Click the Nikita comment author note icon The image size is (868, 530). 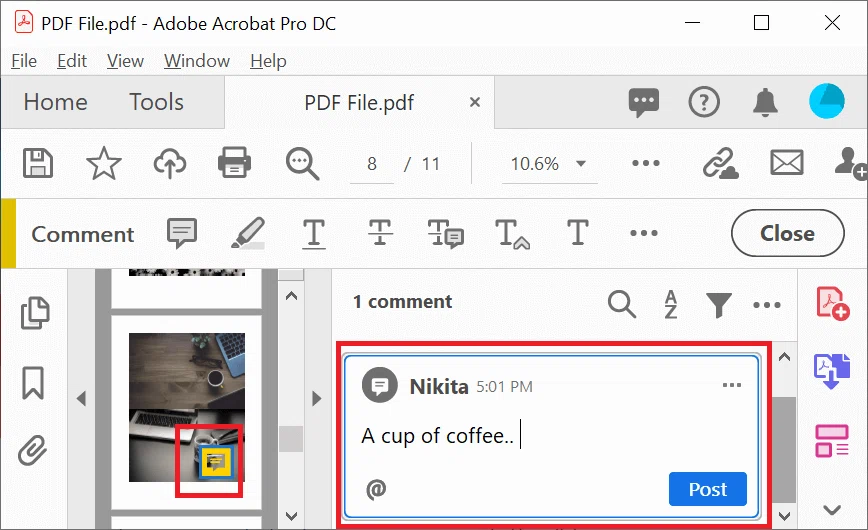pyautogui.click(x=380, y=385)
